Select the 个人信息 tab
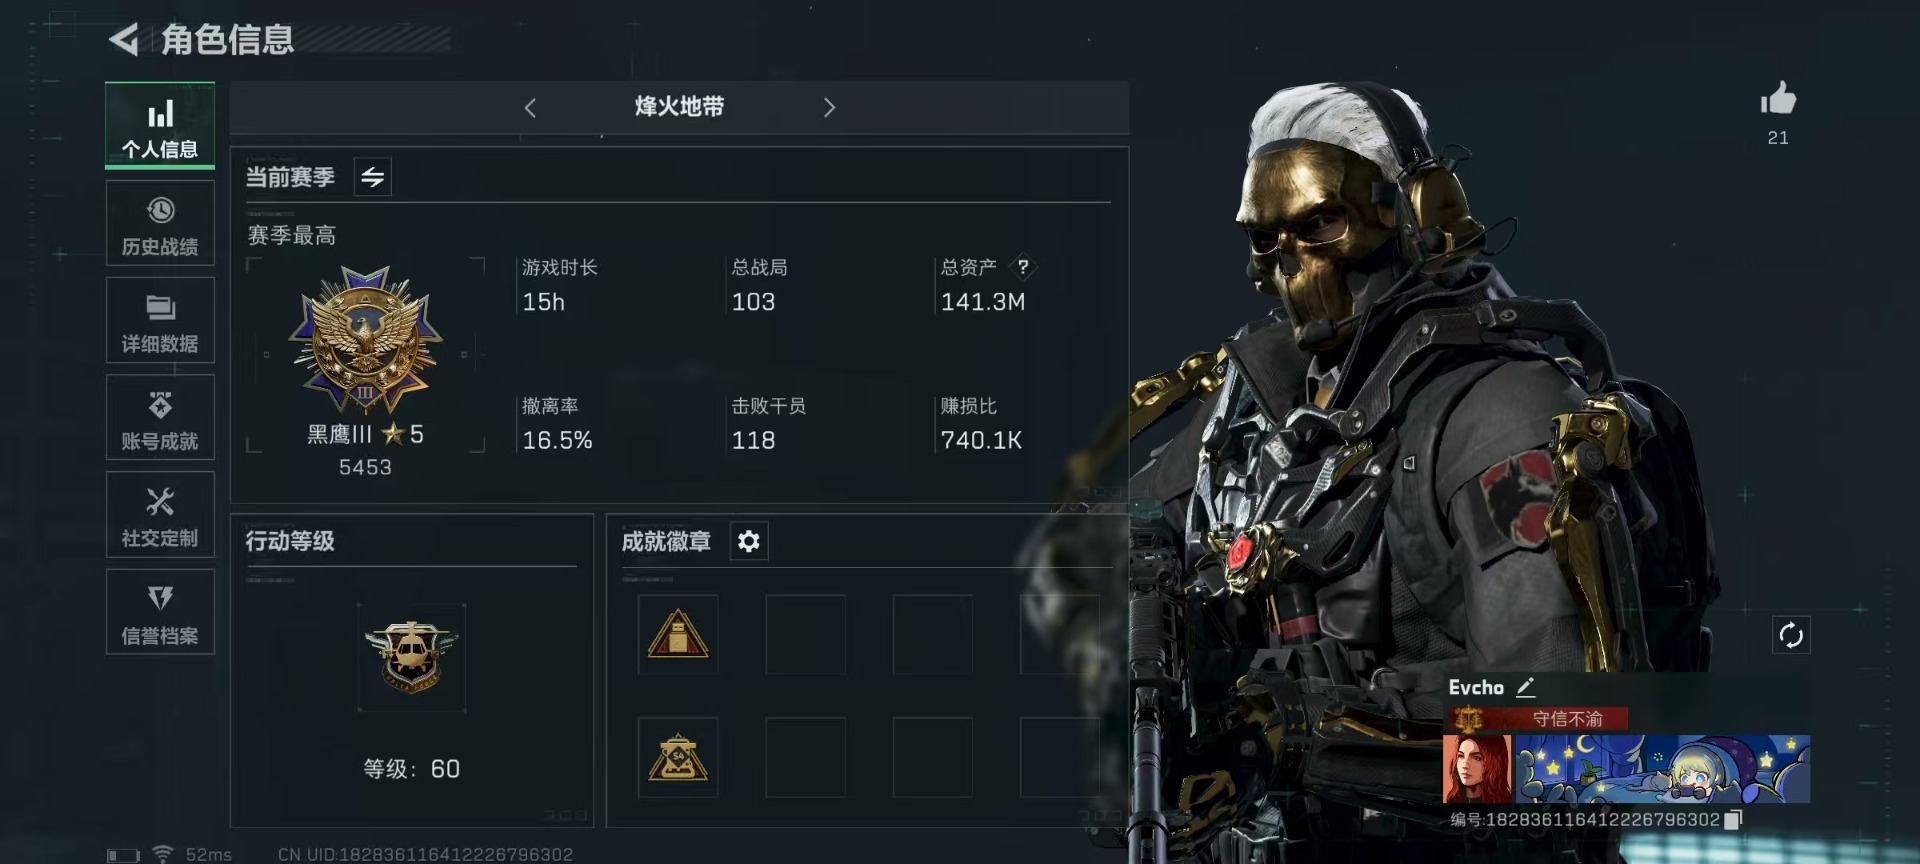Screen dimensions: 1920x864 pos(160,126)
